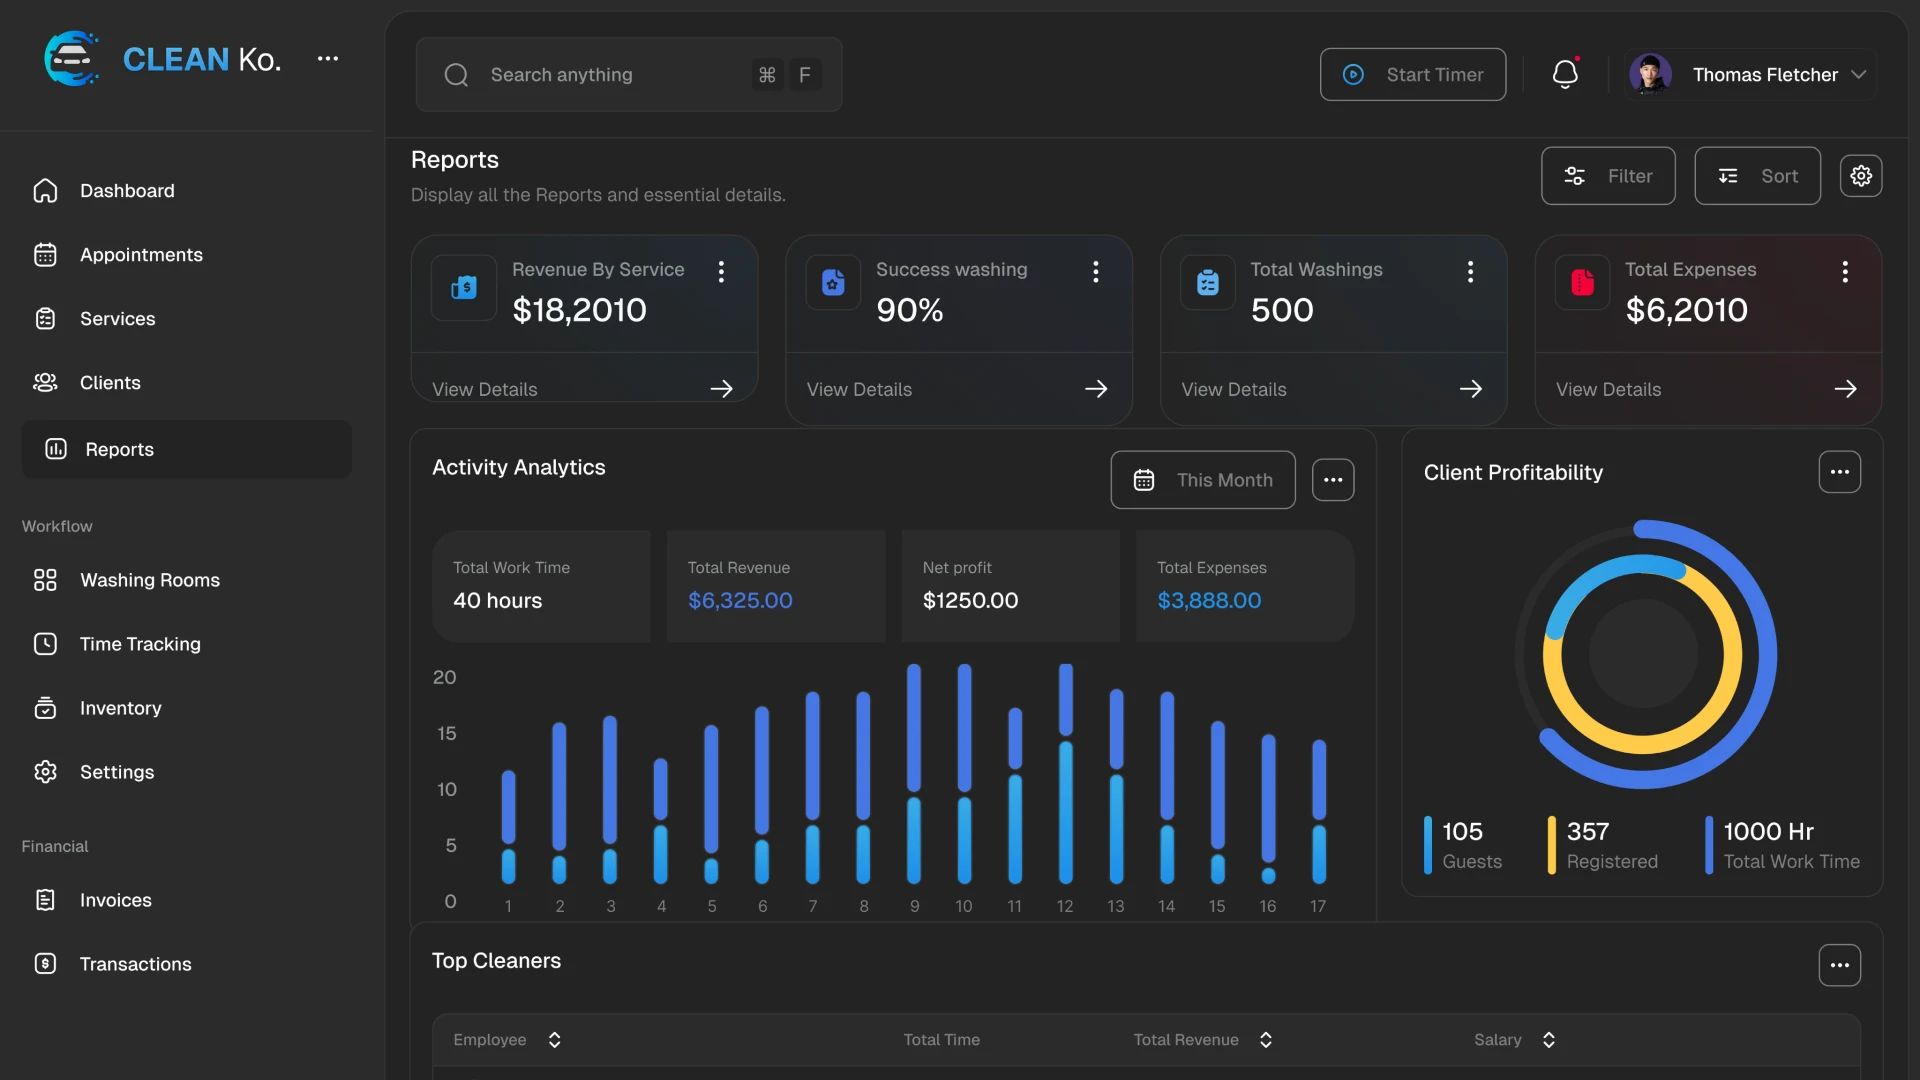Toggle Salary column sort order
Viewport: 1920px width, 1080px height.
1549,1040
